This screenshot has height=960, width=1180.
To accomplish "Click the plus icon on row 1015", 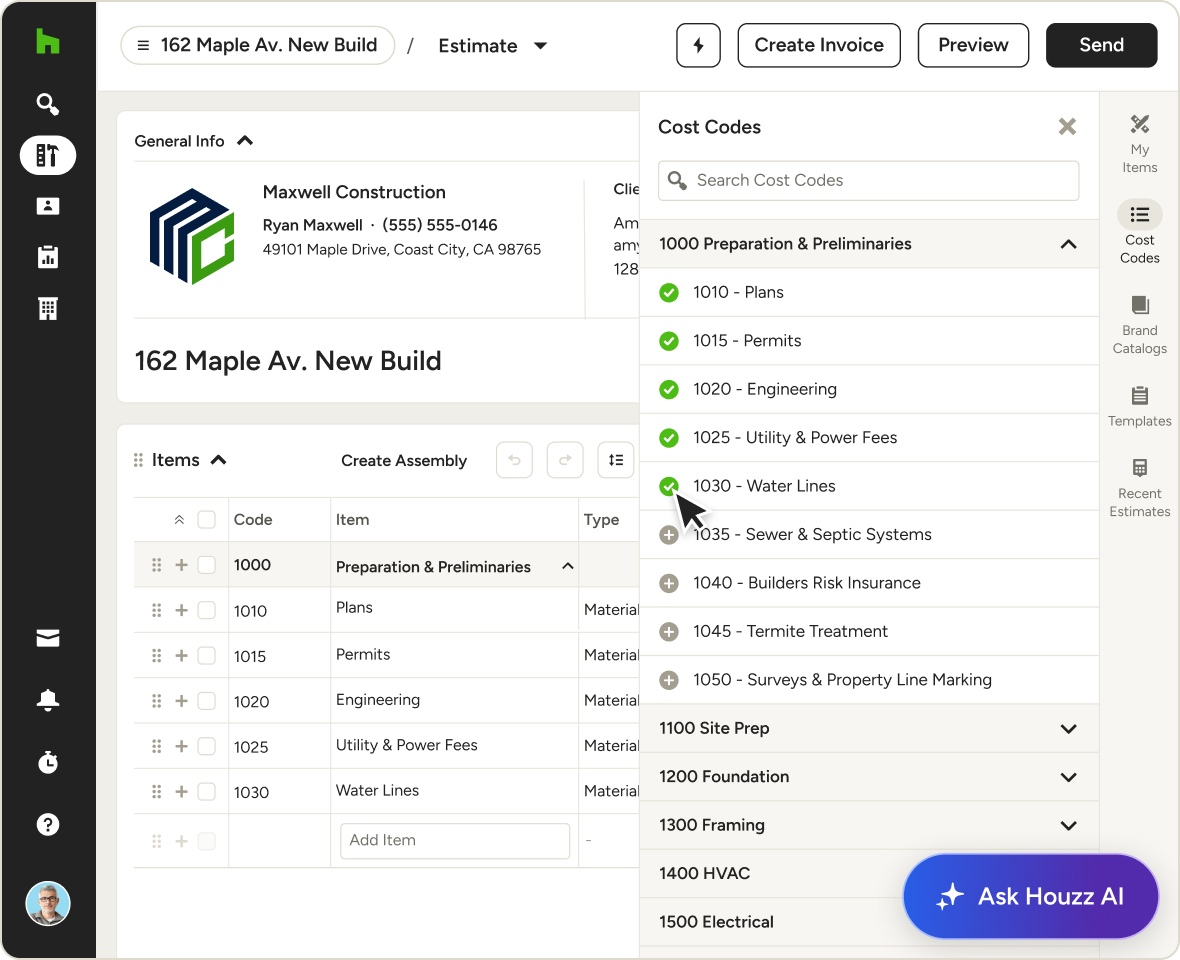I will [x=181, y=655].
